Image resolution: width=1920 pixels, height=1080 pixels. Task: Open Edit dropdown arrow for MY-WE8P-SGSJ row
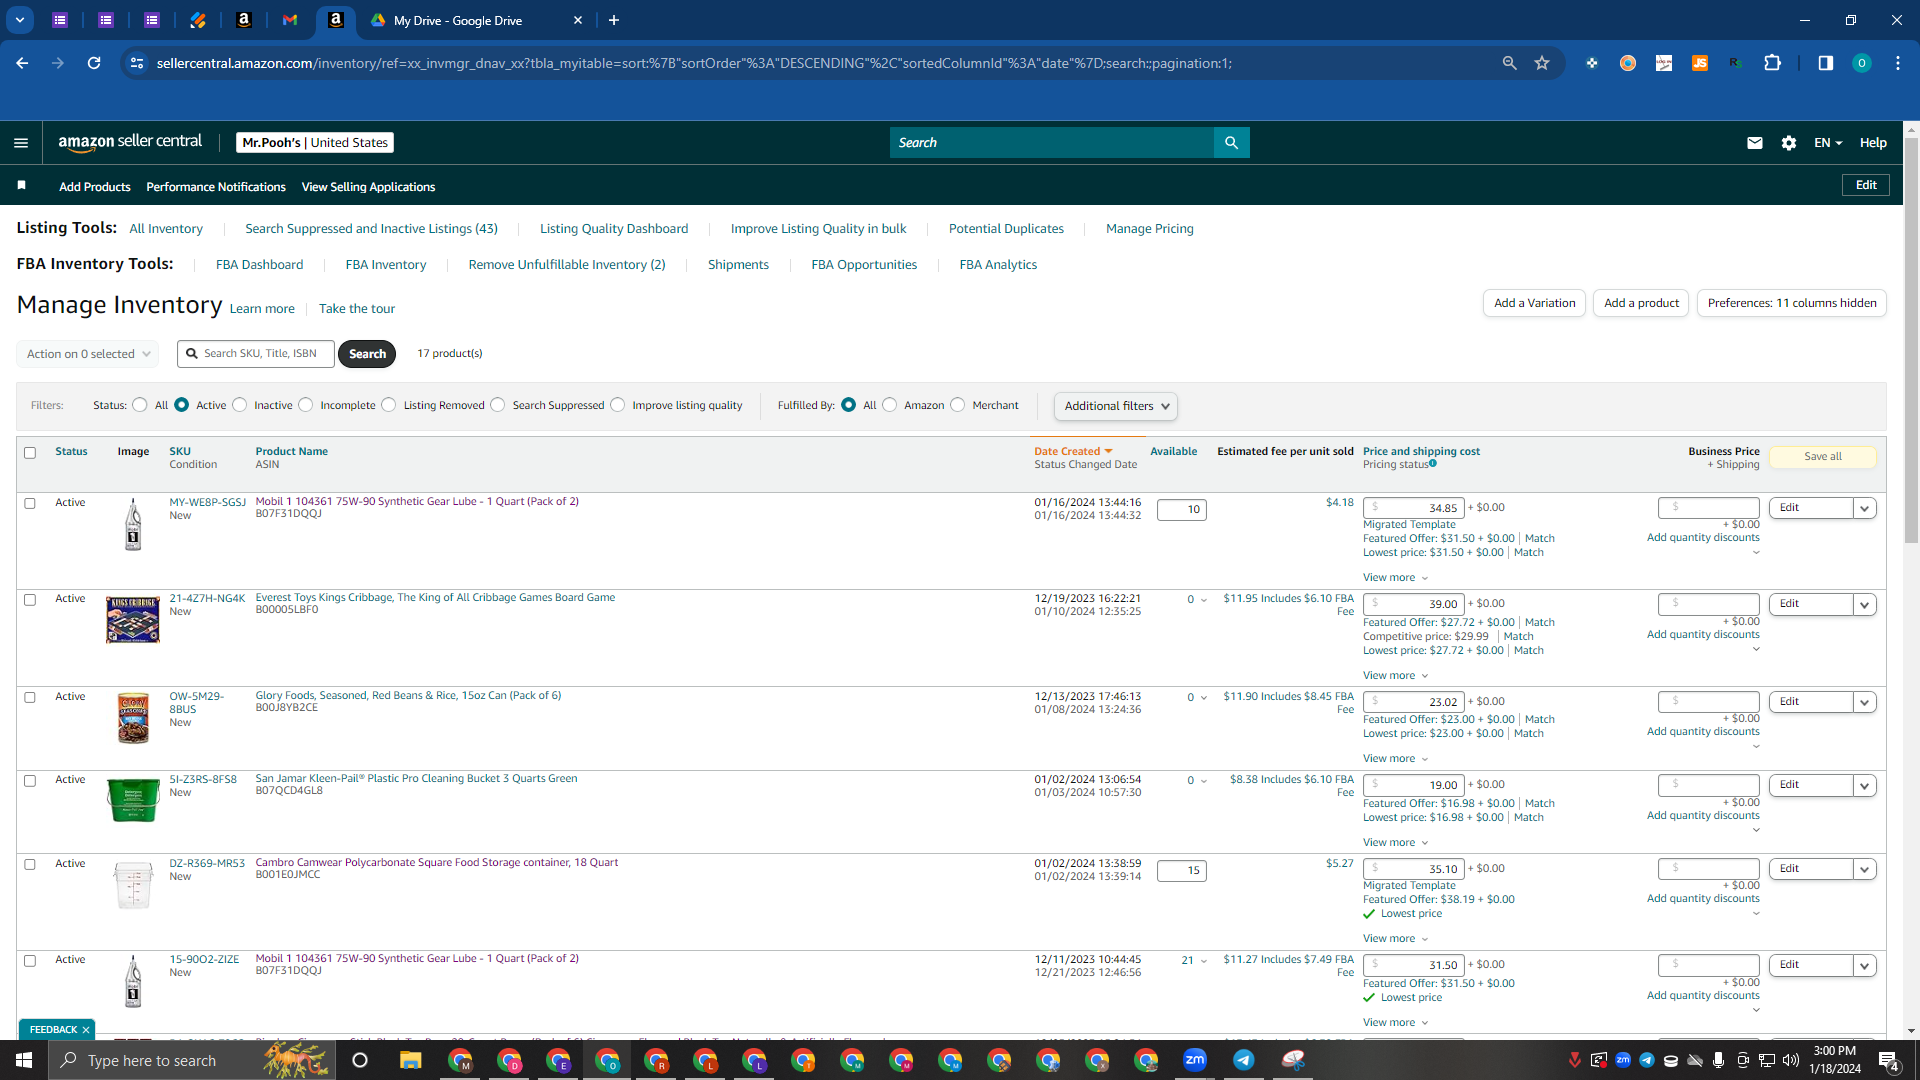click(x=1864, y=508)
